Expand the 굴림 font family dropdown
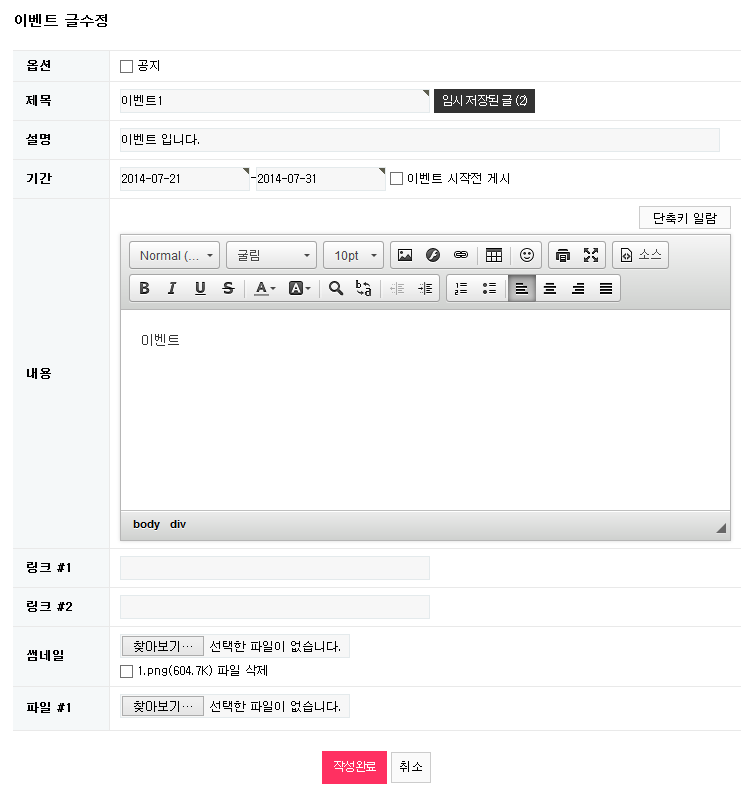Image resolution: width=753 pixels, height=793 pixels. [x=271, y=255]
